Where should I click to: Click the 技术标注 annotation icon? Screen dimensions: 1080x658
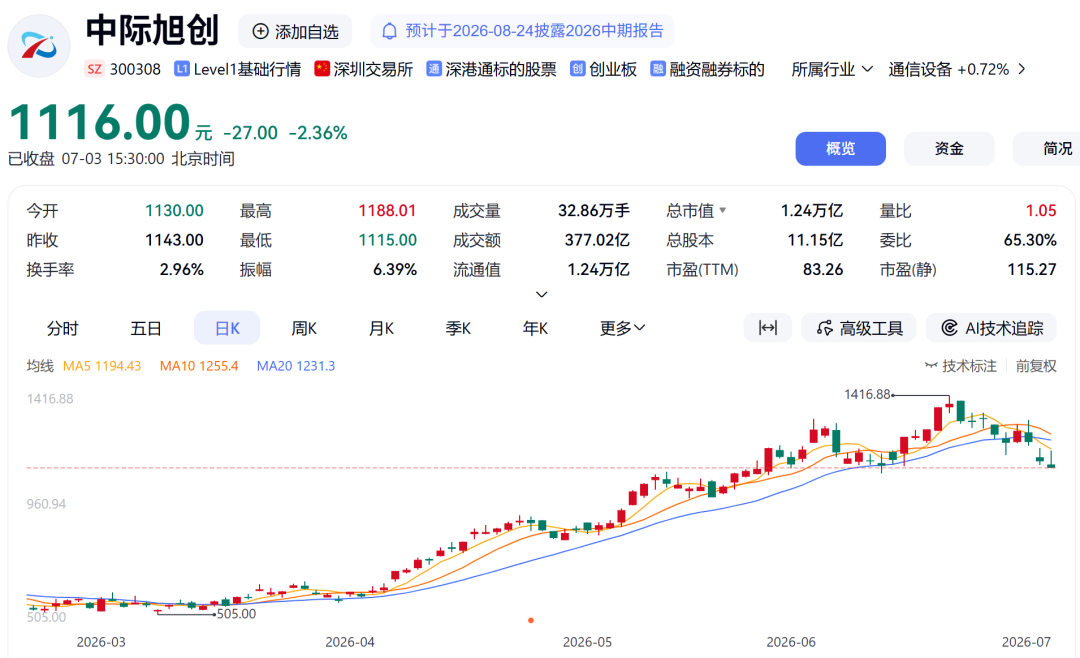tap(931, 366)
